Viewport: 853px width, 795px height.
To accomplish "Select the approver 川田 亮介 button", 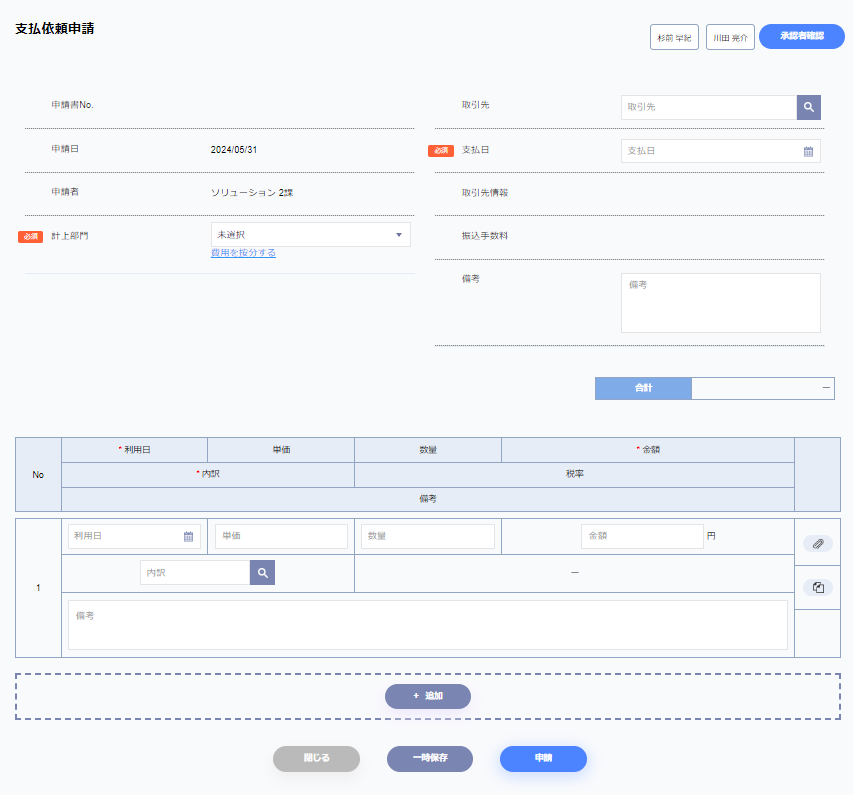I will 730,37.
